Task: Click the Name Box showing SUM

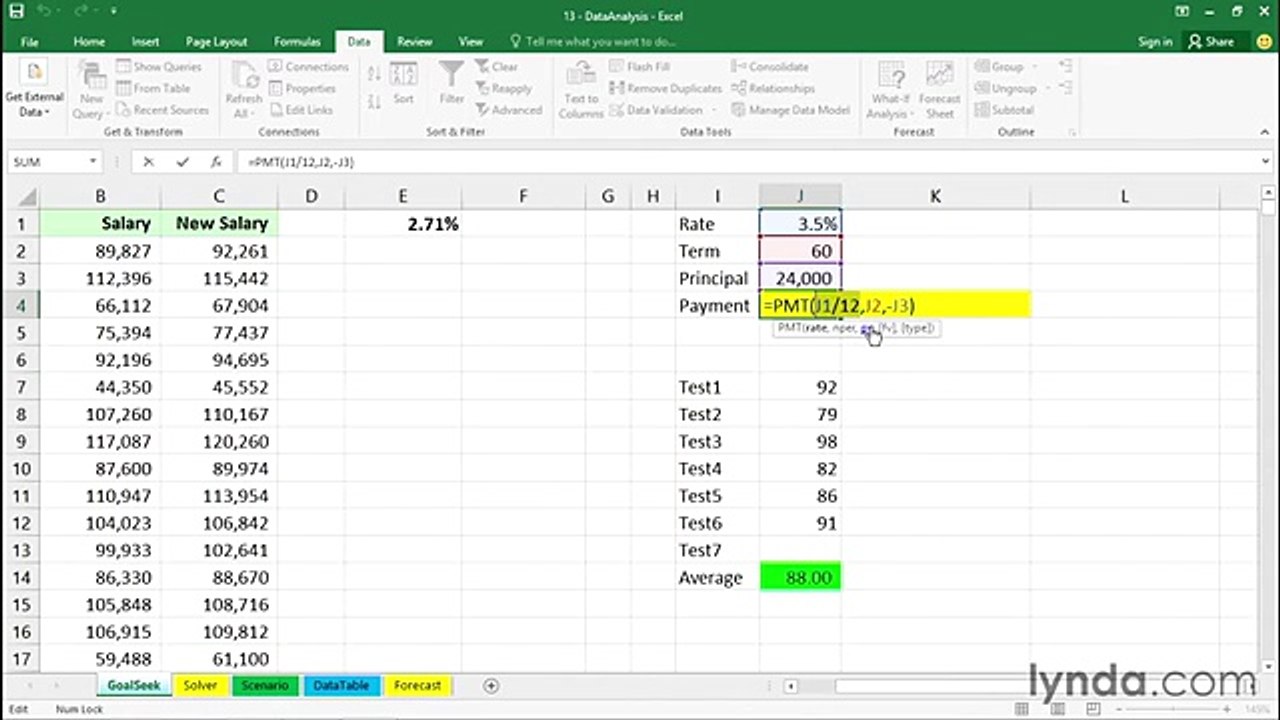Action: point(48,162)
